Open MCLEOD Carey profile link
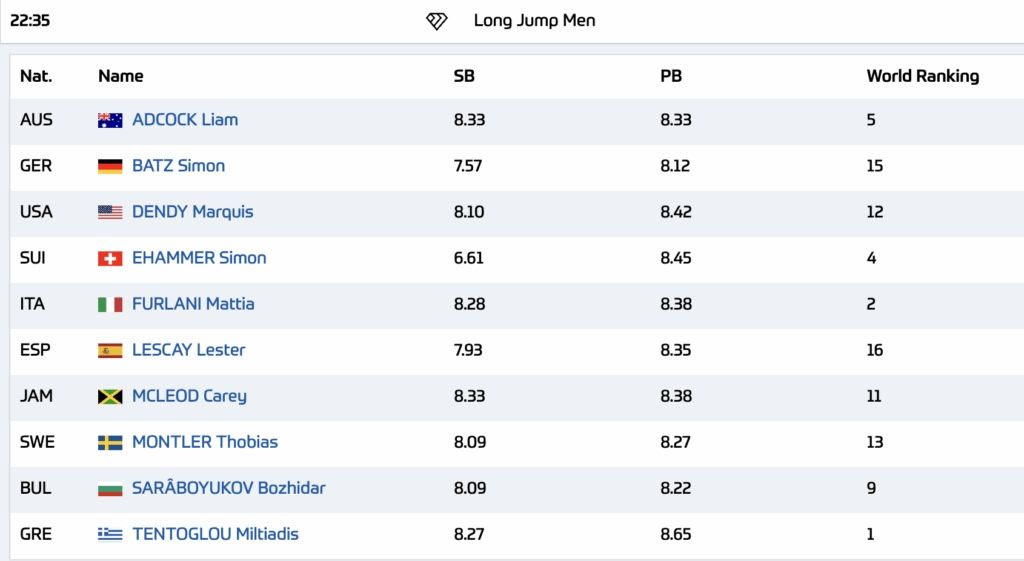Viewport: 1024px width, 561px height. tap(189, 396)
